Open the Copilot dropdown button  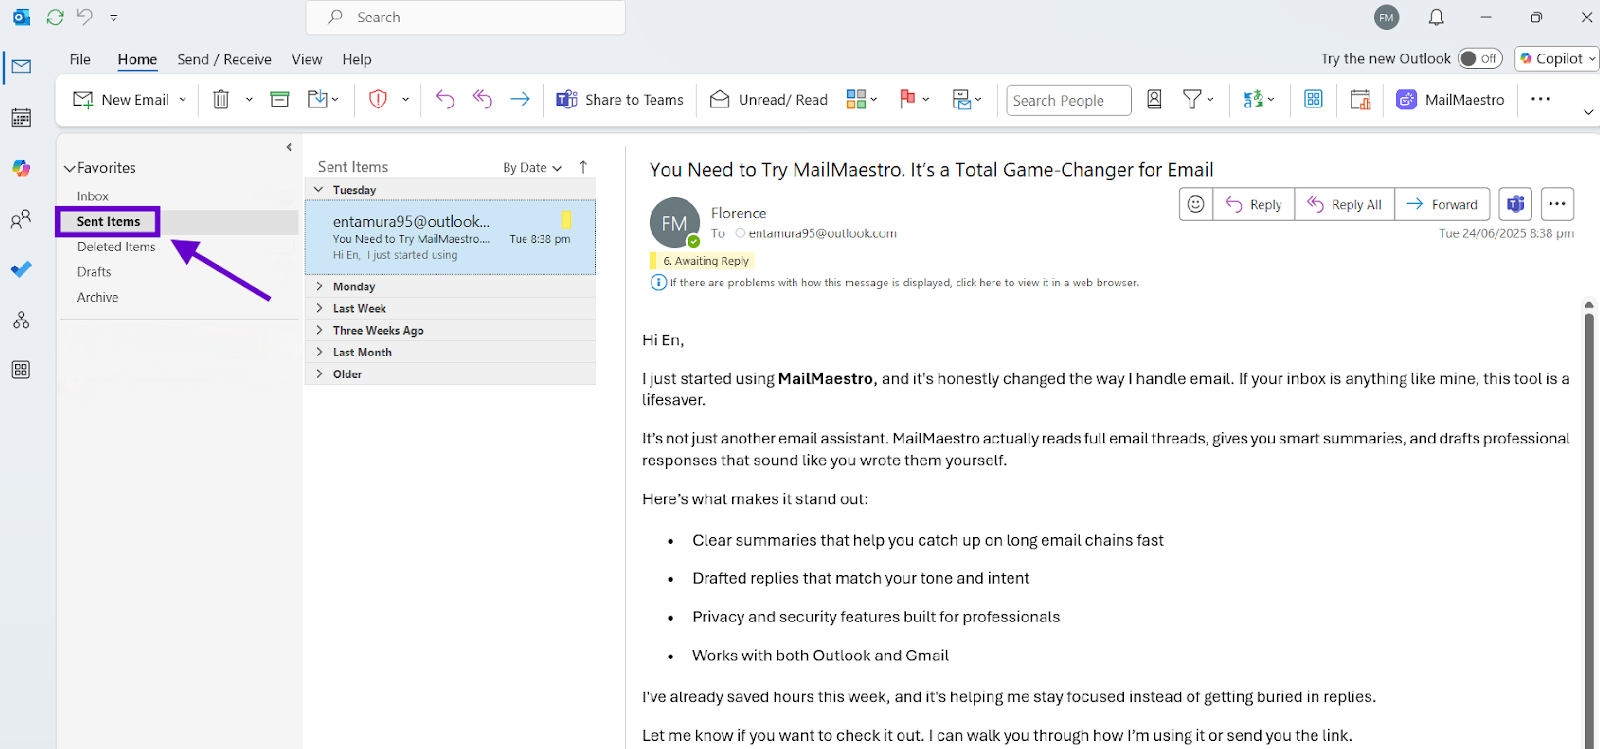coord(1556,59)
